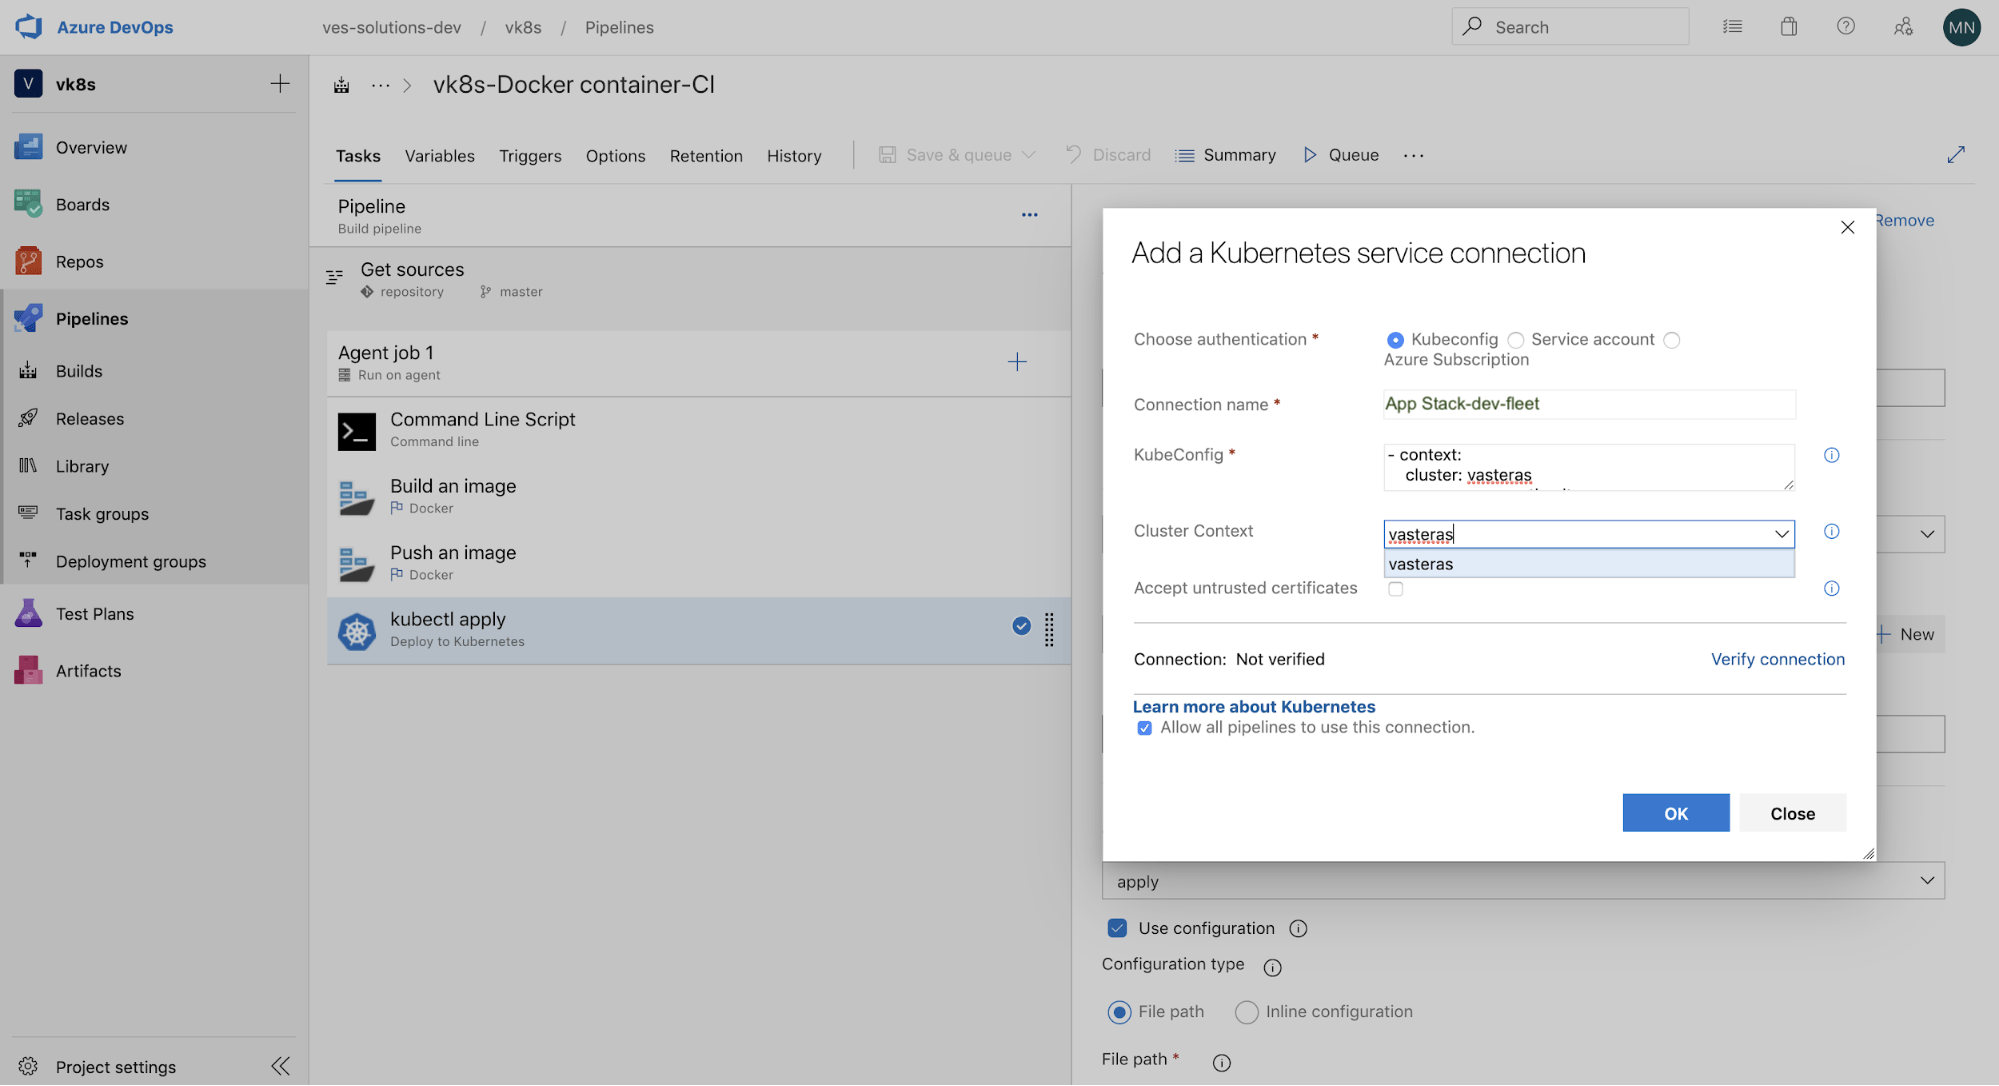Viewport: 1999px width, 1086px height.
Task: Expand the apply command dropdown
Action: tap(1926, 881)
